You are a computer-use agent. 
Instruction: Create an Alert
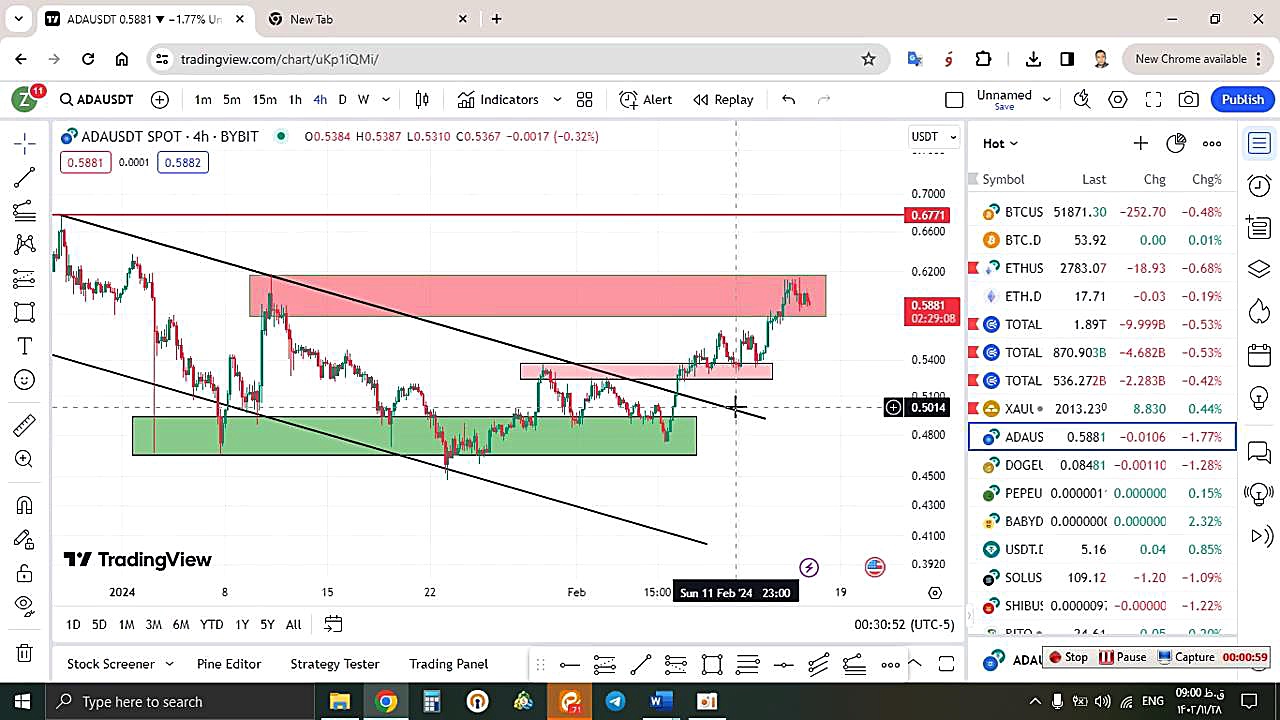pos(645,99)
